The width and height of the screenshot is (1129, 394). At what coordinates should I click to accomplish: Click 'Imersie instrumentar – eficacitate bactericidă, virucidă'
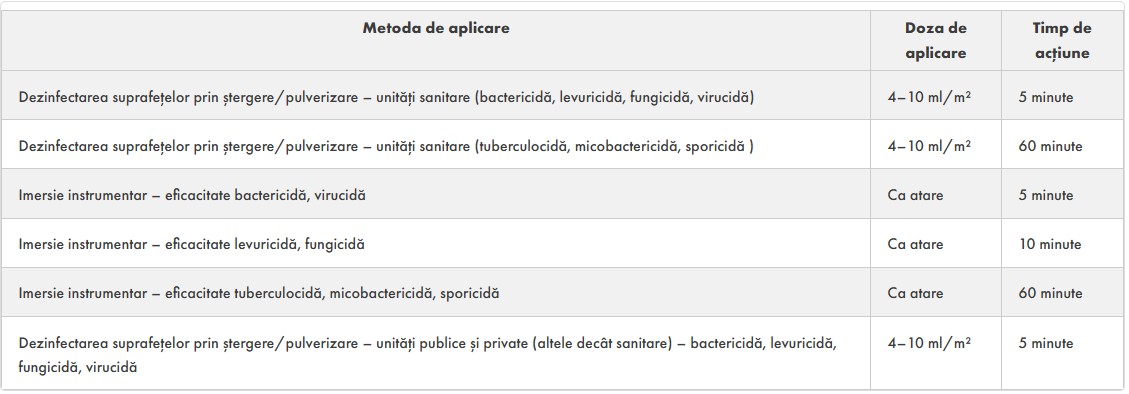[x=192, y=195]
